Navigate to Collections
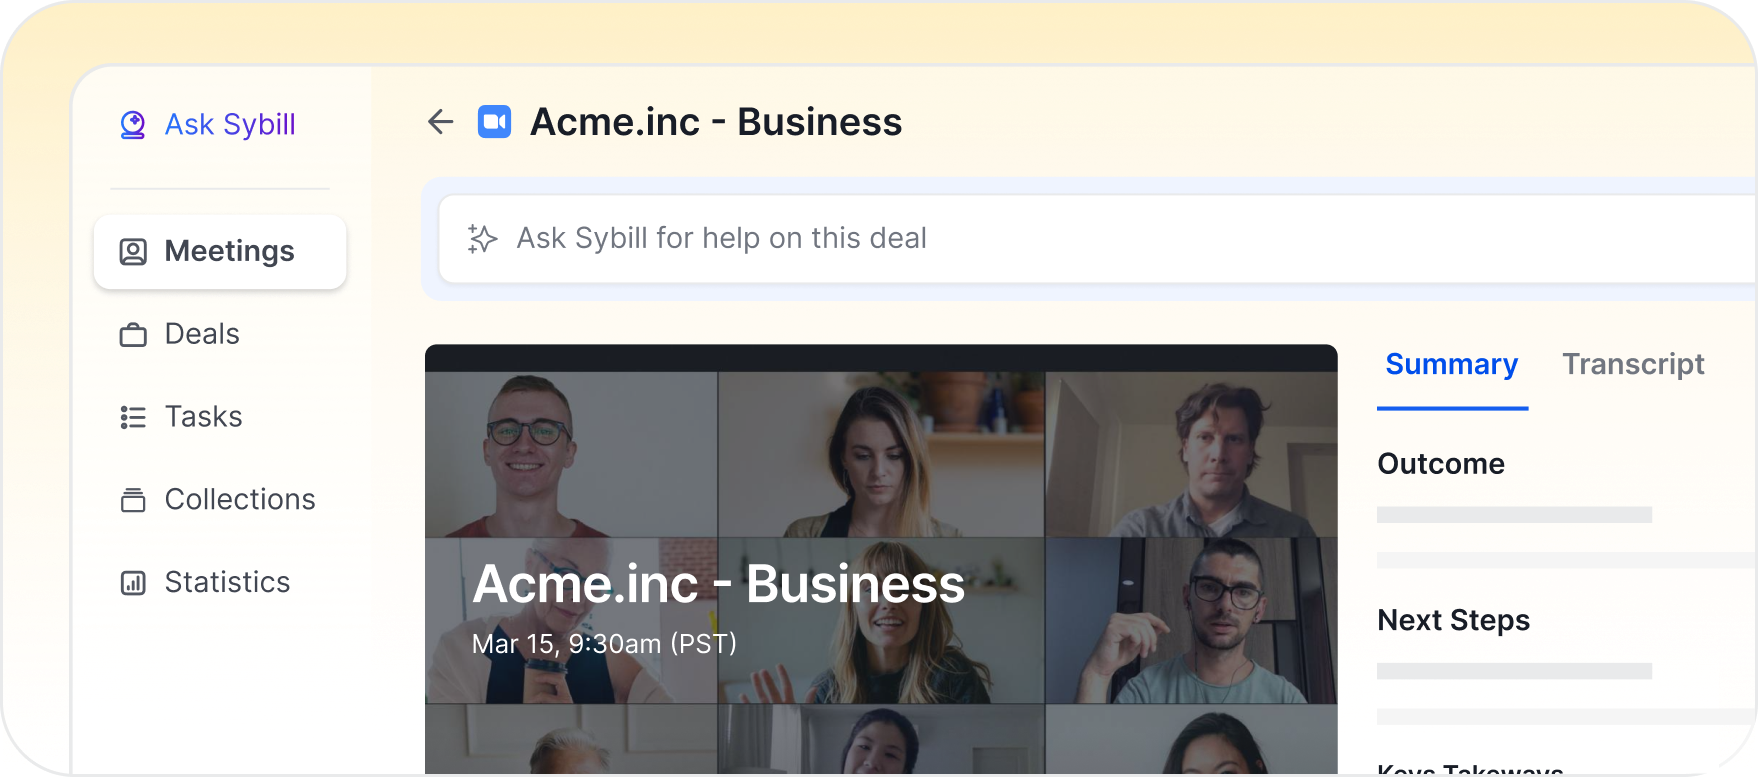Image resolution: width=1758 pixels, height=777 pixels. (240, 500)
